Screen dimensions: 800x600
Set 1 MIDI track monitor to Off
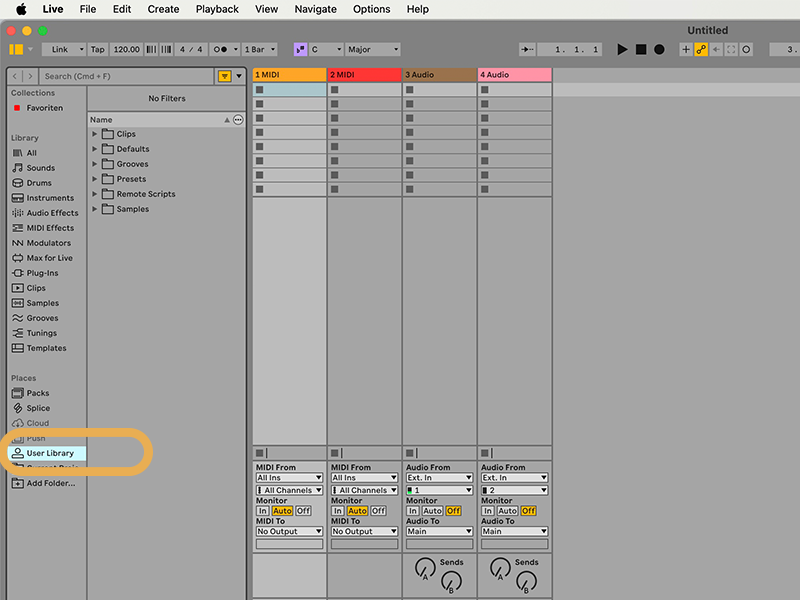point(303,511)
